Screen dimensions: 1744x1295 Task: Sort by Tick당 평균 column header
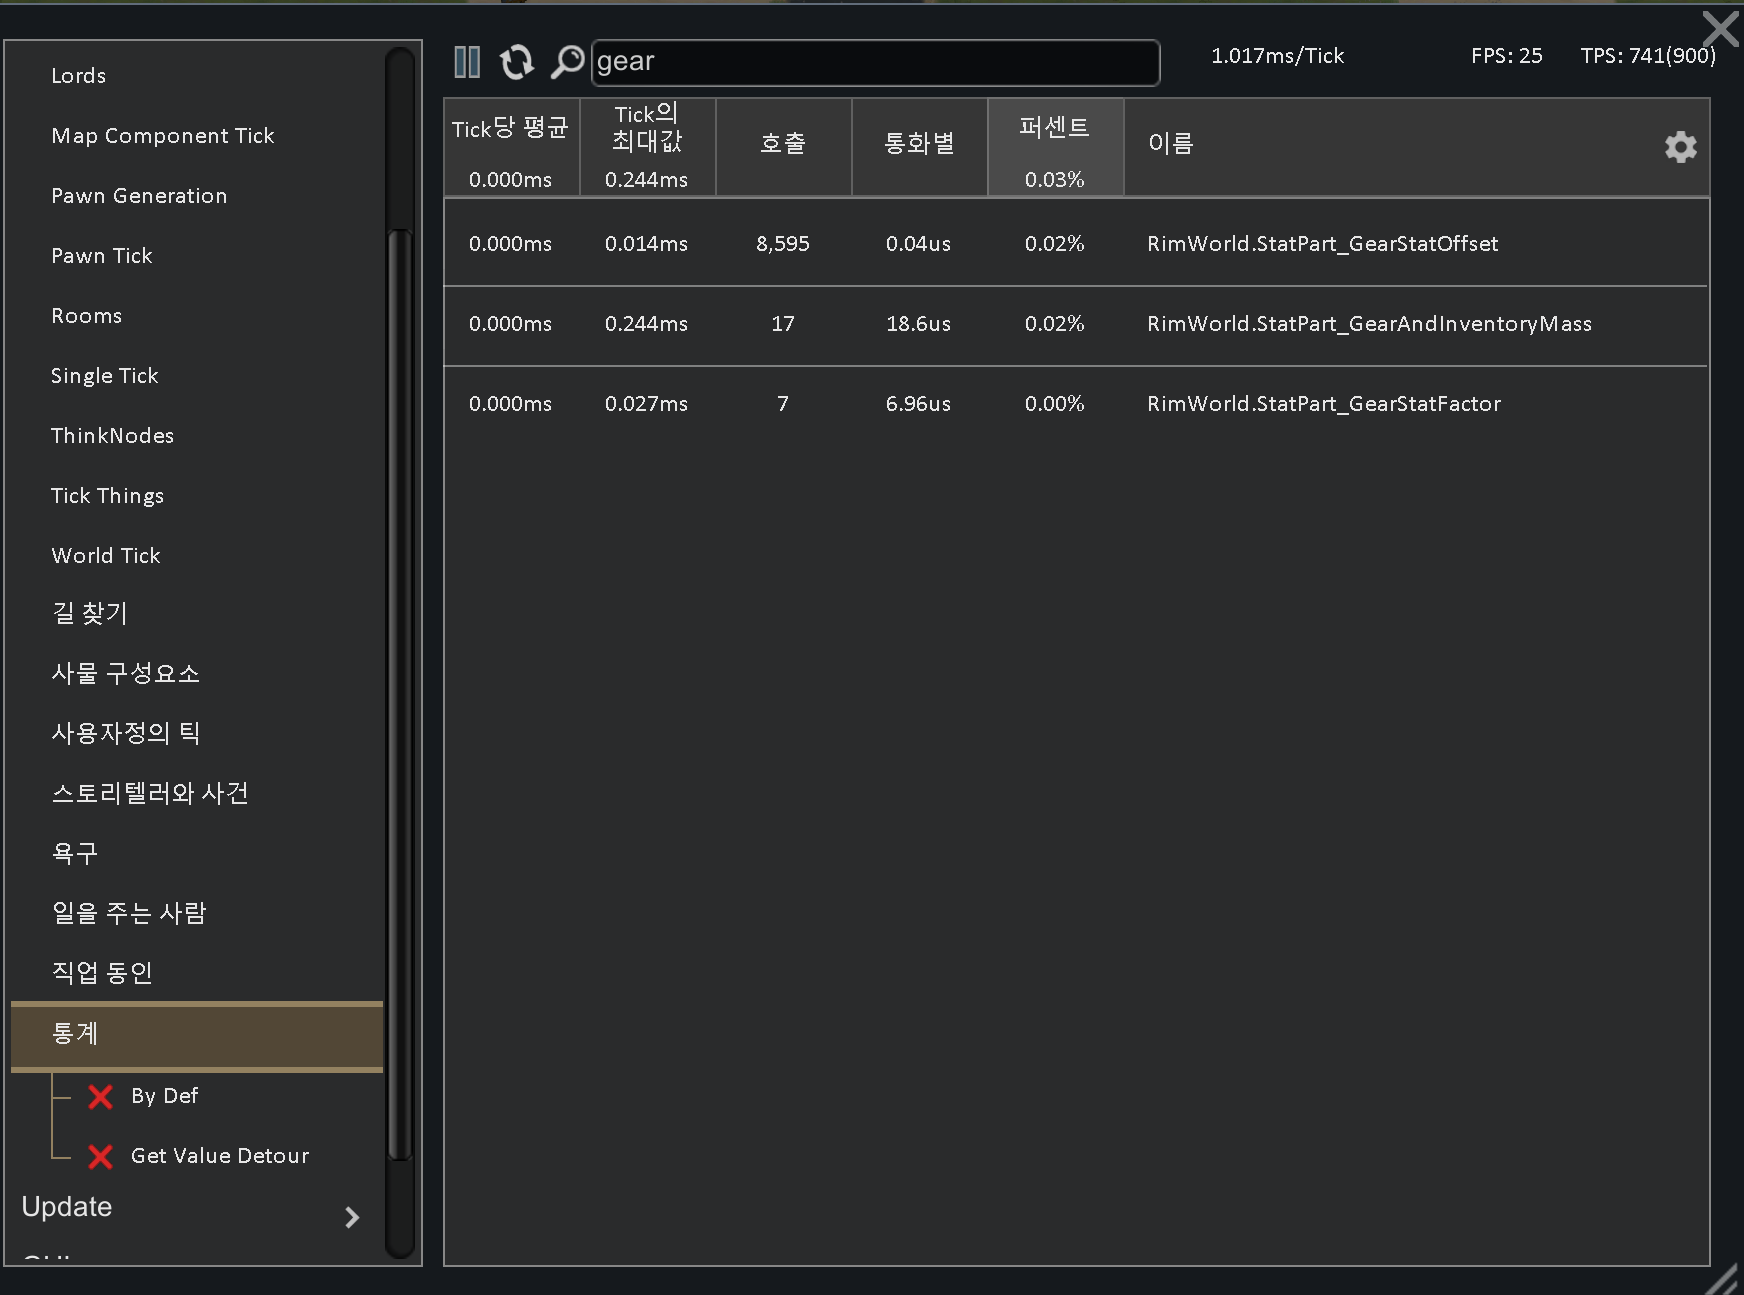511,147
